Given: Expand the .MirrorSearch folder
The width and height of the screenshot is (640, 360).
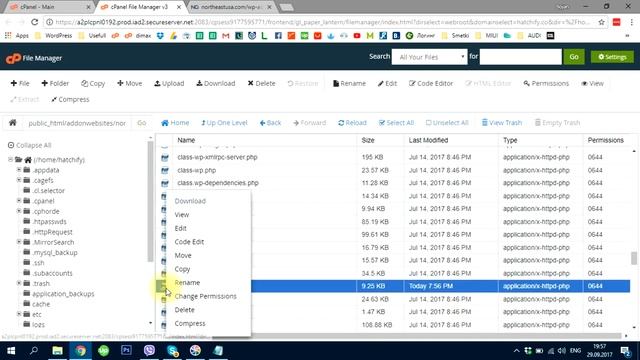Looking at the screenshot, I should coord(19,242).
